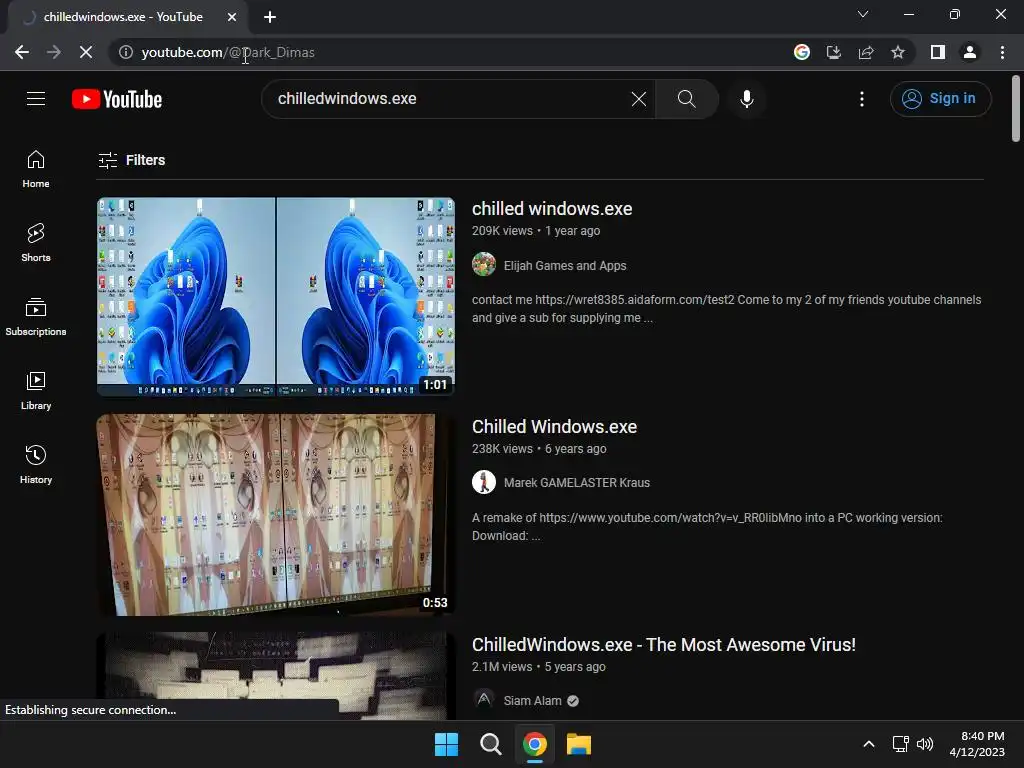The height and width of the screenshot is (768, 1024).
Task: Open the 0:53 video thumbnail
Action: [276, 515]
